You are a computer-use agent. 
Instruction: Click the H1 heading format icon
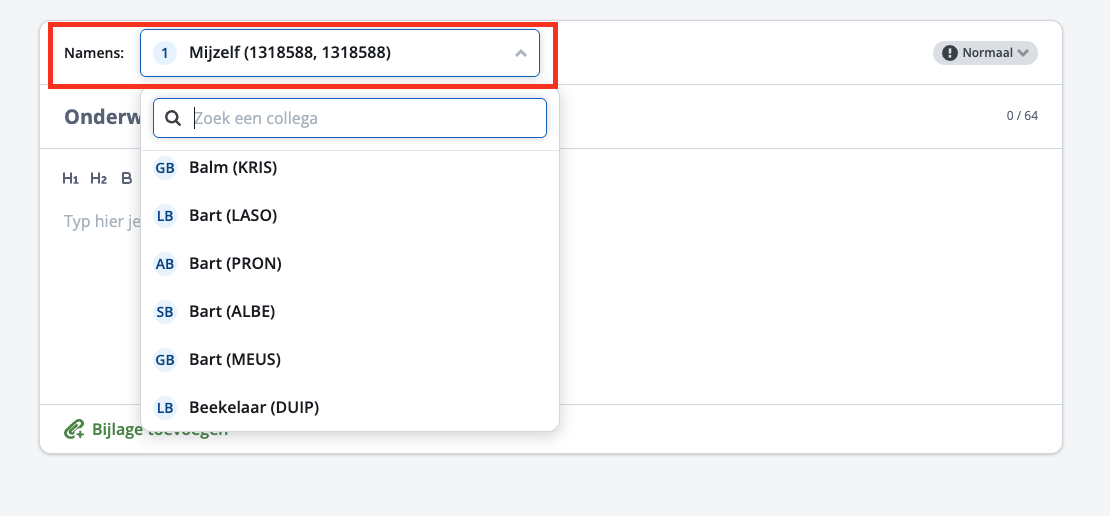click(x=70, y=179)
